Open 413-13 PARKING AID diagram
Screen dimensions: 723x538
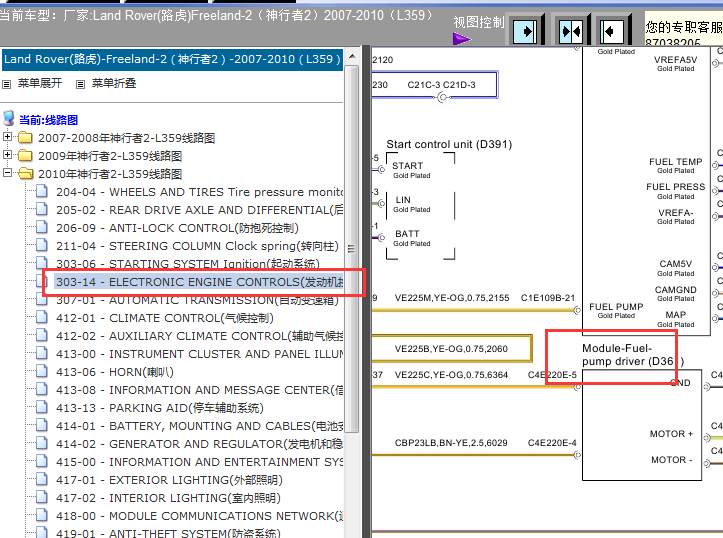click(x=160, y=408)
